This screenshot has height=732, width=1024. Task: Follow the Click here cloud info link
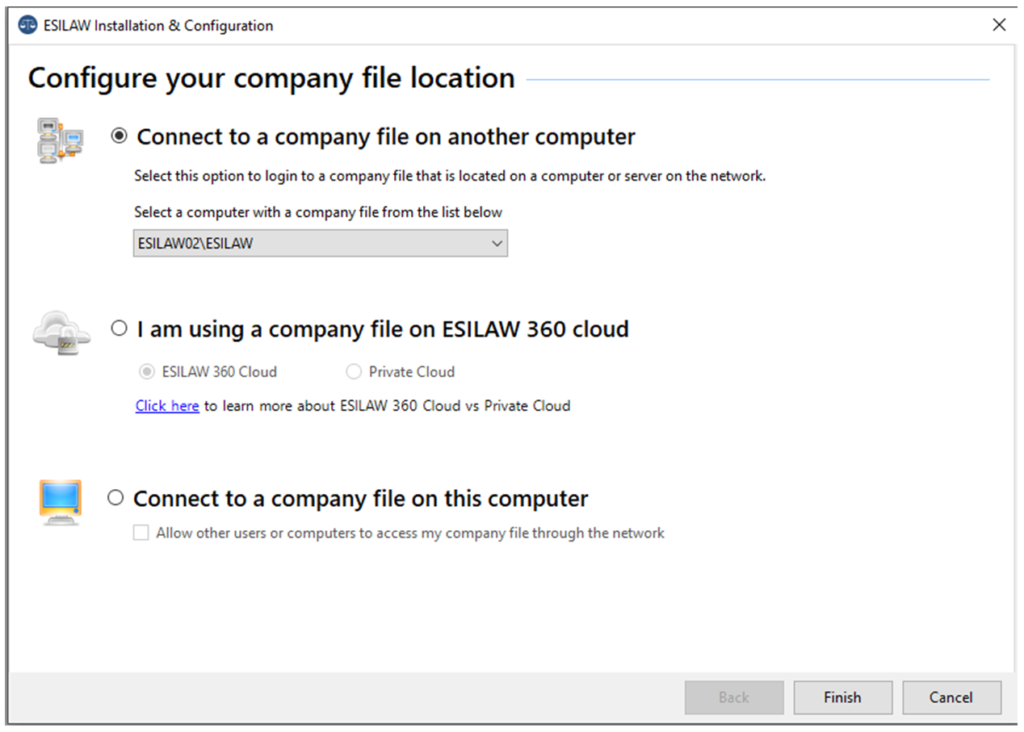tap(167, 406)
